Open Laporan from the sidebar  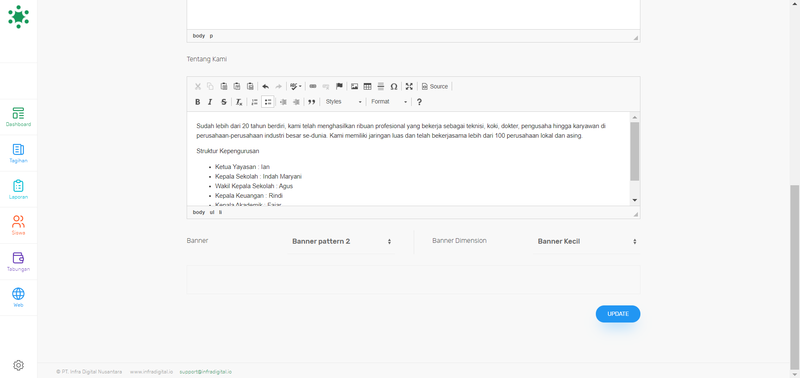pos(18,189)
